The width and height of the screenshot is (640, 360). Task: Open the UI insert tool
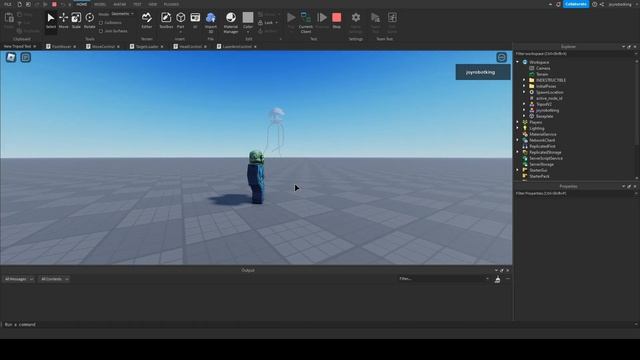[195, 21]
